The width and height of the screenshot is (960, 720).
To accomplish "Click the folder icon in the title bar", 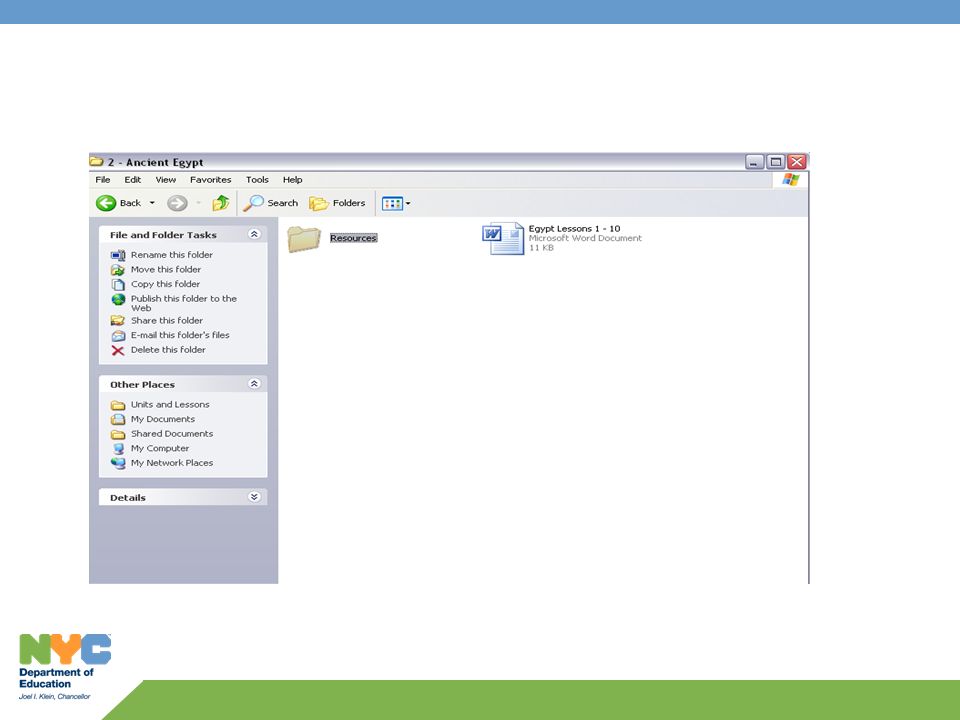I will pos(96,162).
